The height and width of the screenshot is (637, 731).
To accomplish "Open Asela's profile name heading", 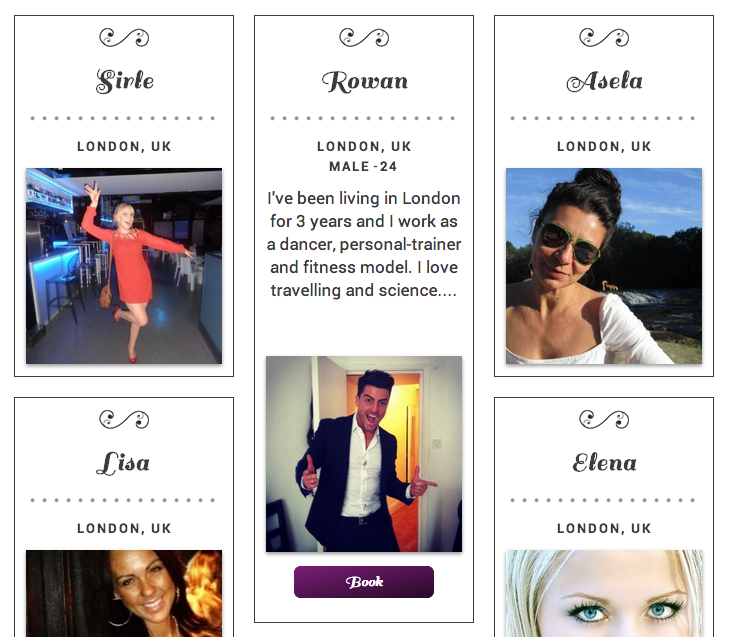I will [605, 81].
